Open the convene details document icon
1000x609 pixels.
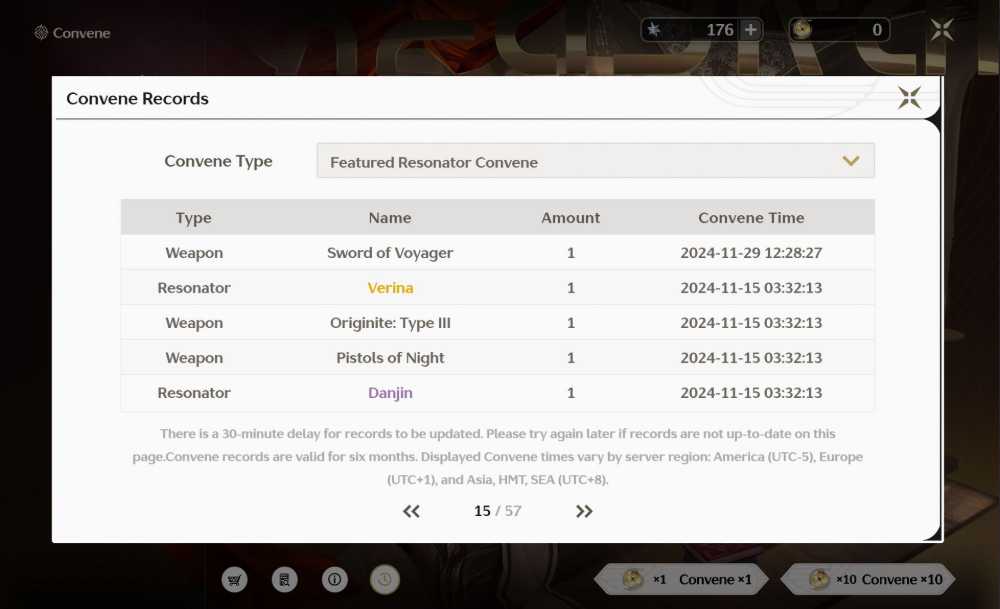(284, 580)
